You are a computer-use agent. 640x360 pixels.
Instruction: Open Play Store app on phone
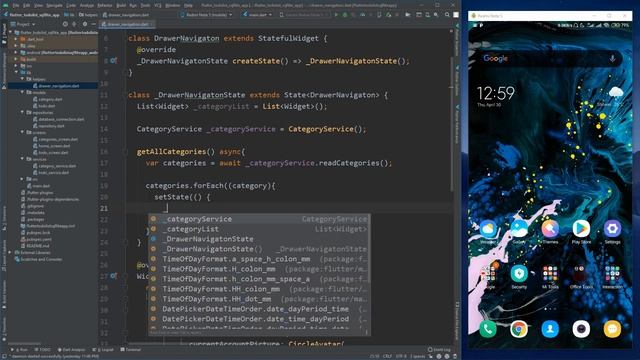(x=581, y=232)
